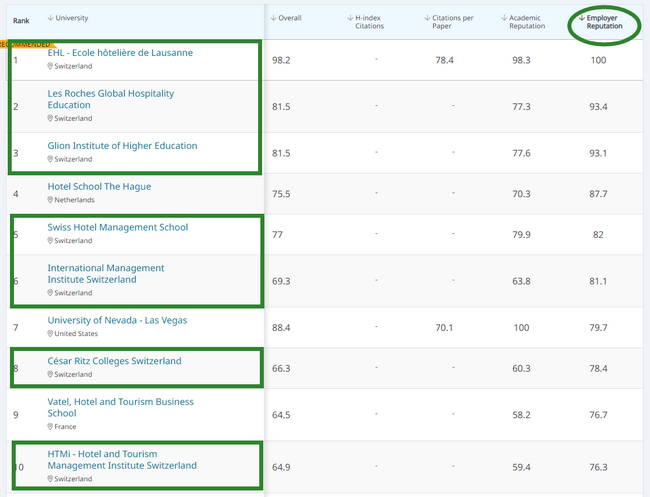This screenshot has width=650, height=497.
Task: Click location pin under Swiss Hotel Management School
Action: [x=50, y=240]
